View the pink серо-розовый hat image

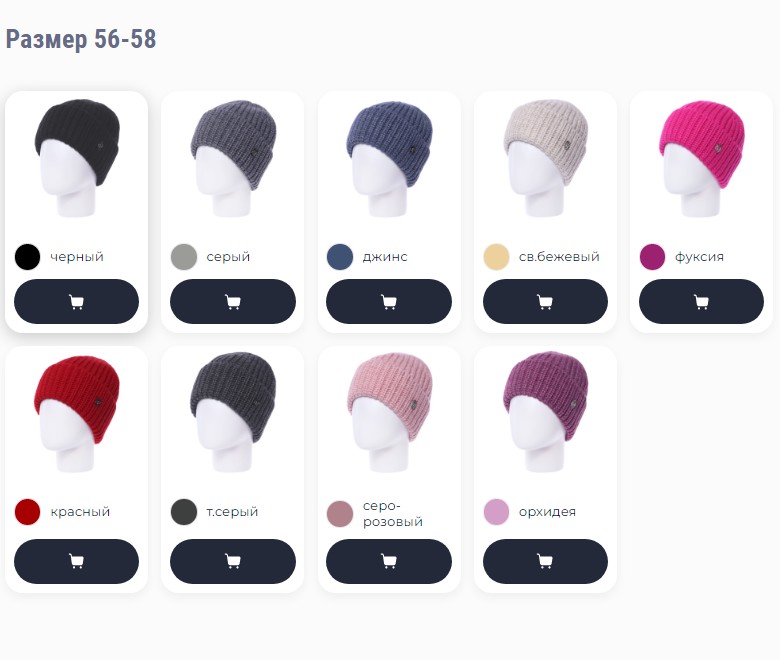coord(389,413)
